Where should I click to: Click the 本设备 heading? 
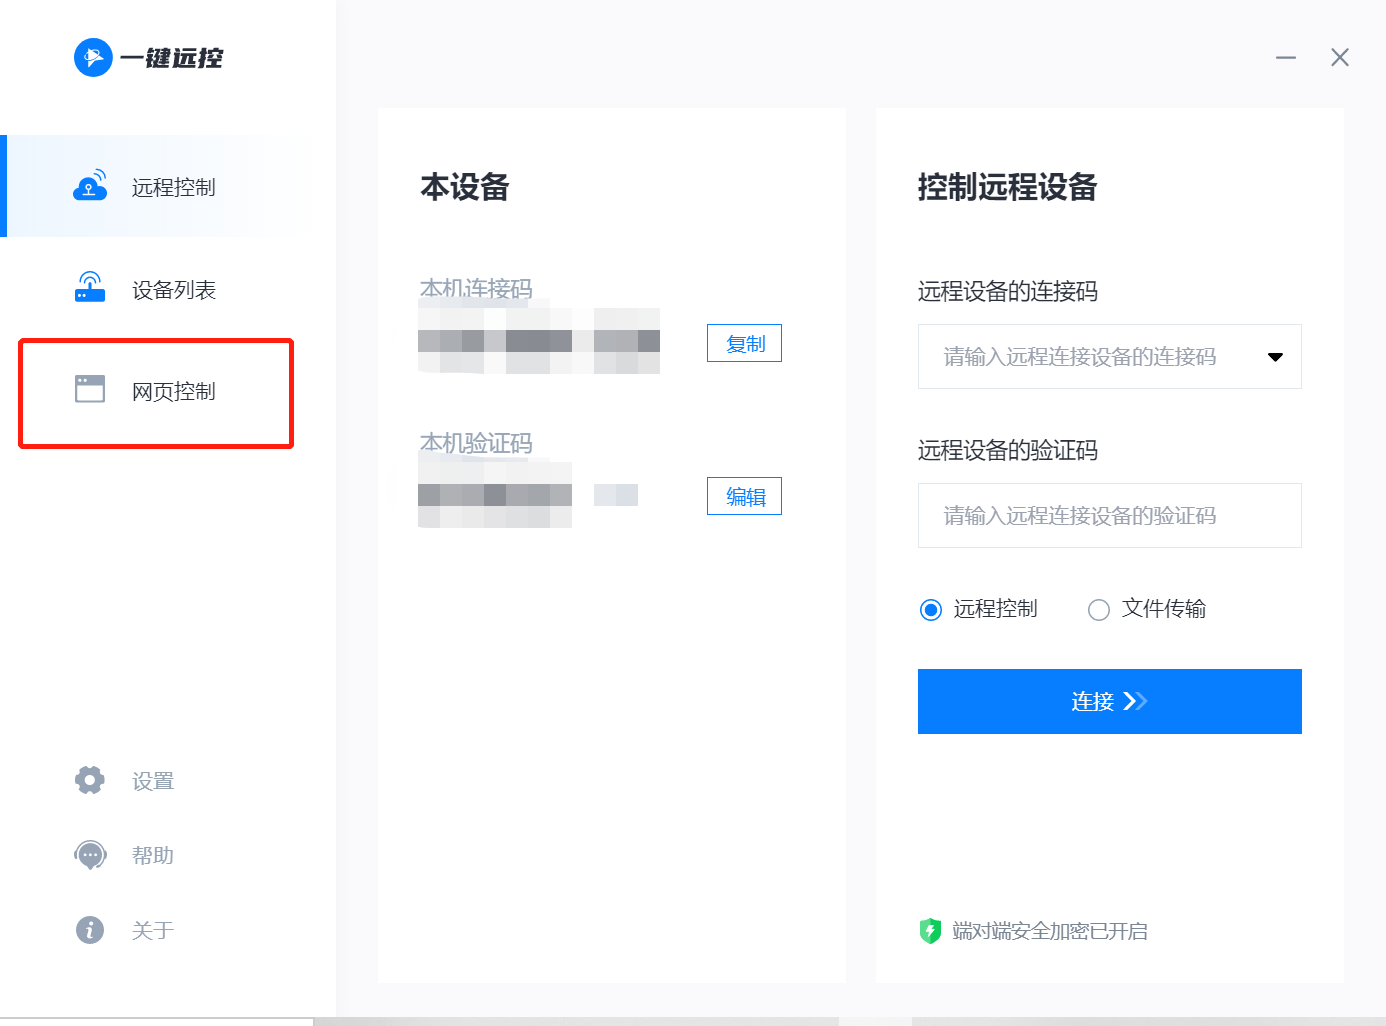(465, 187)
